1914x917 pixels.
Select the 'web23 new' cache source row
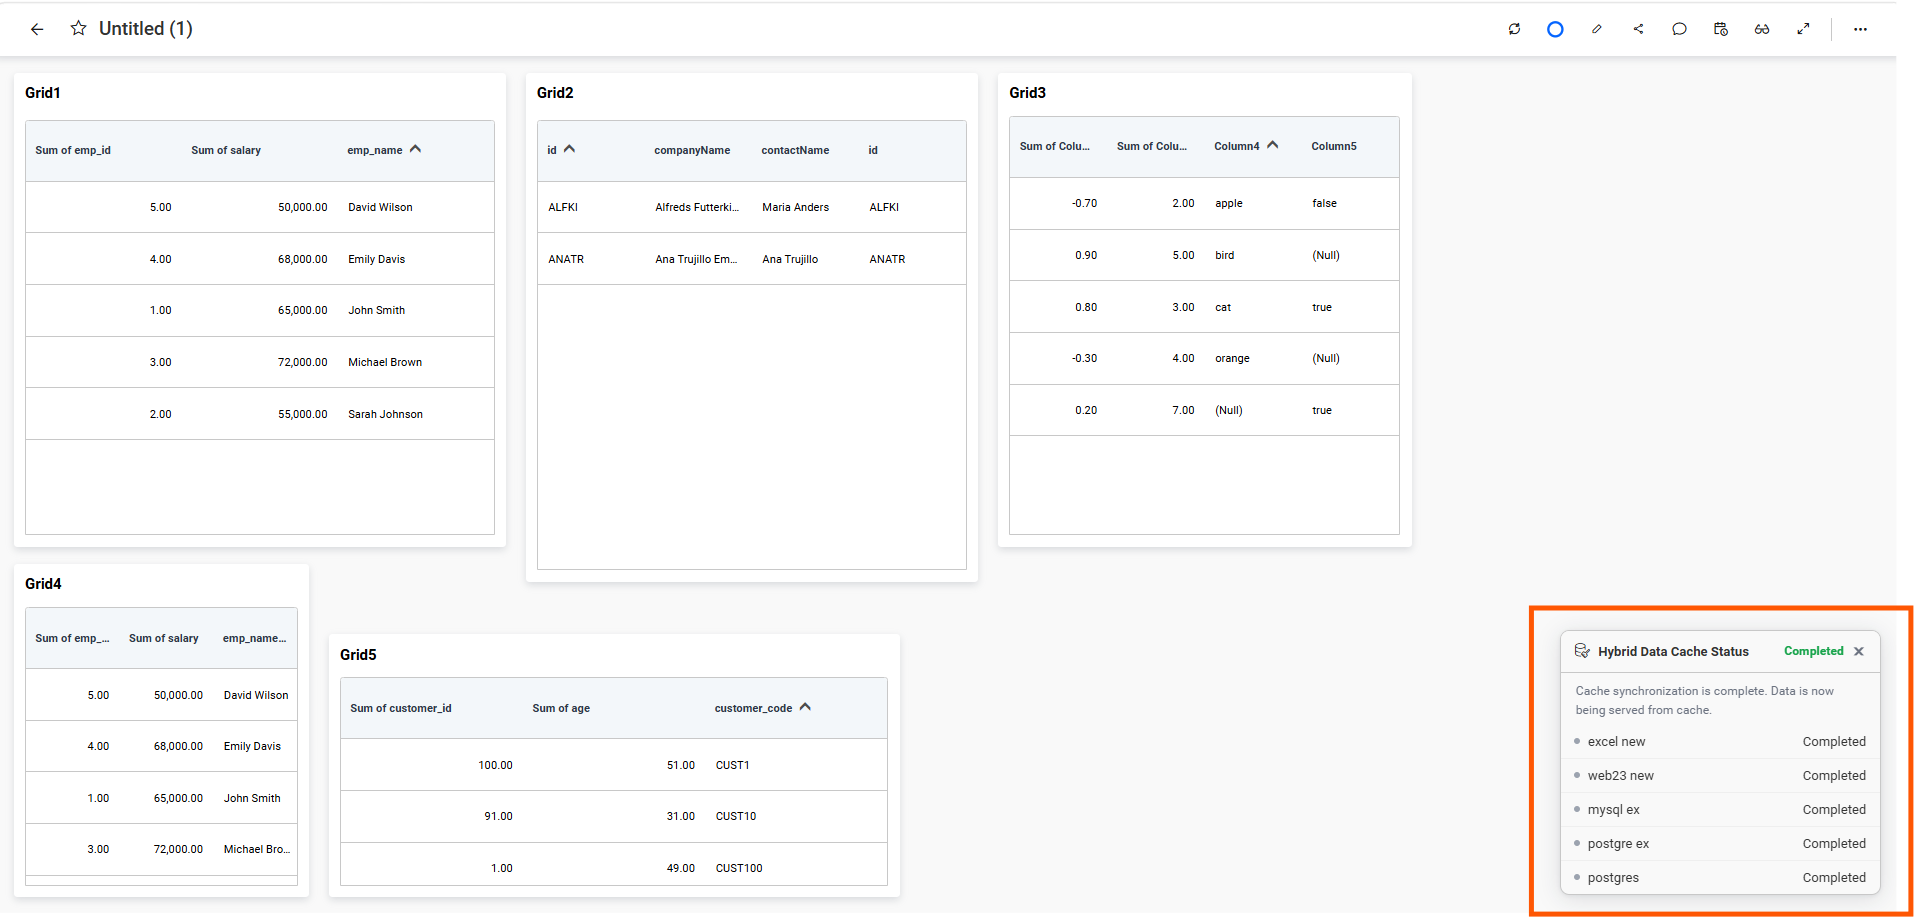(1720, 776)
